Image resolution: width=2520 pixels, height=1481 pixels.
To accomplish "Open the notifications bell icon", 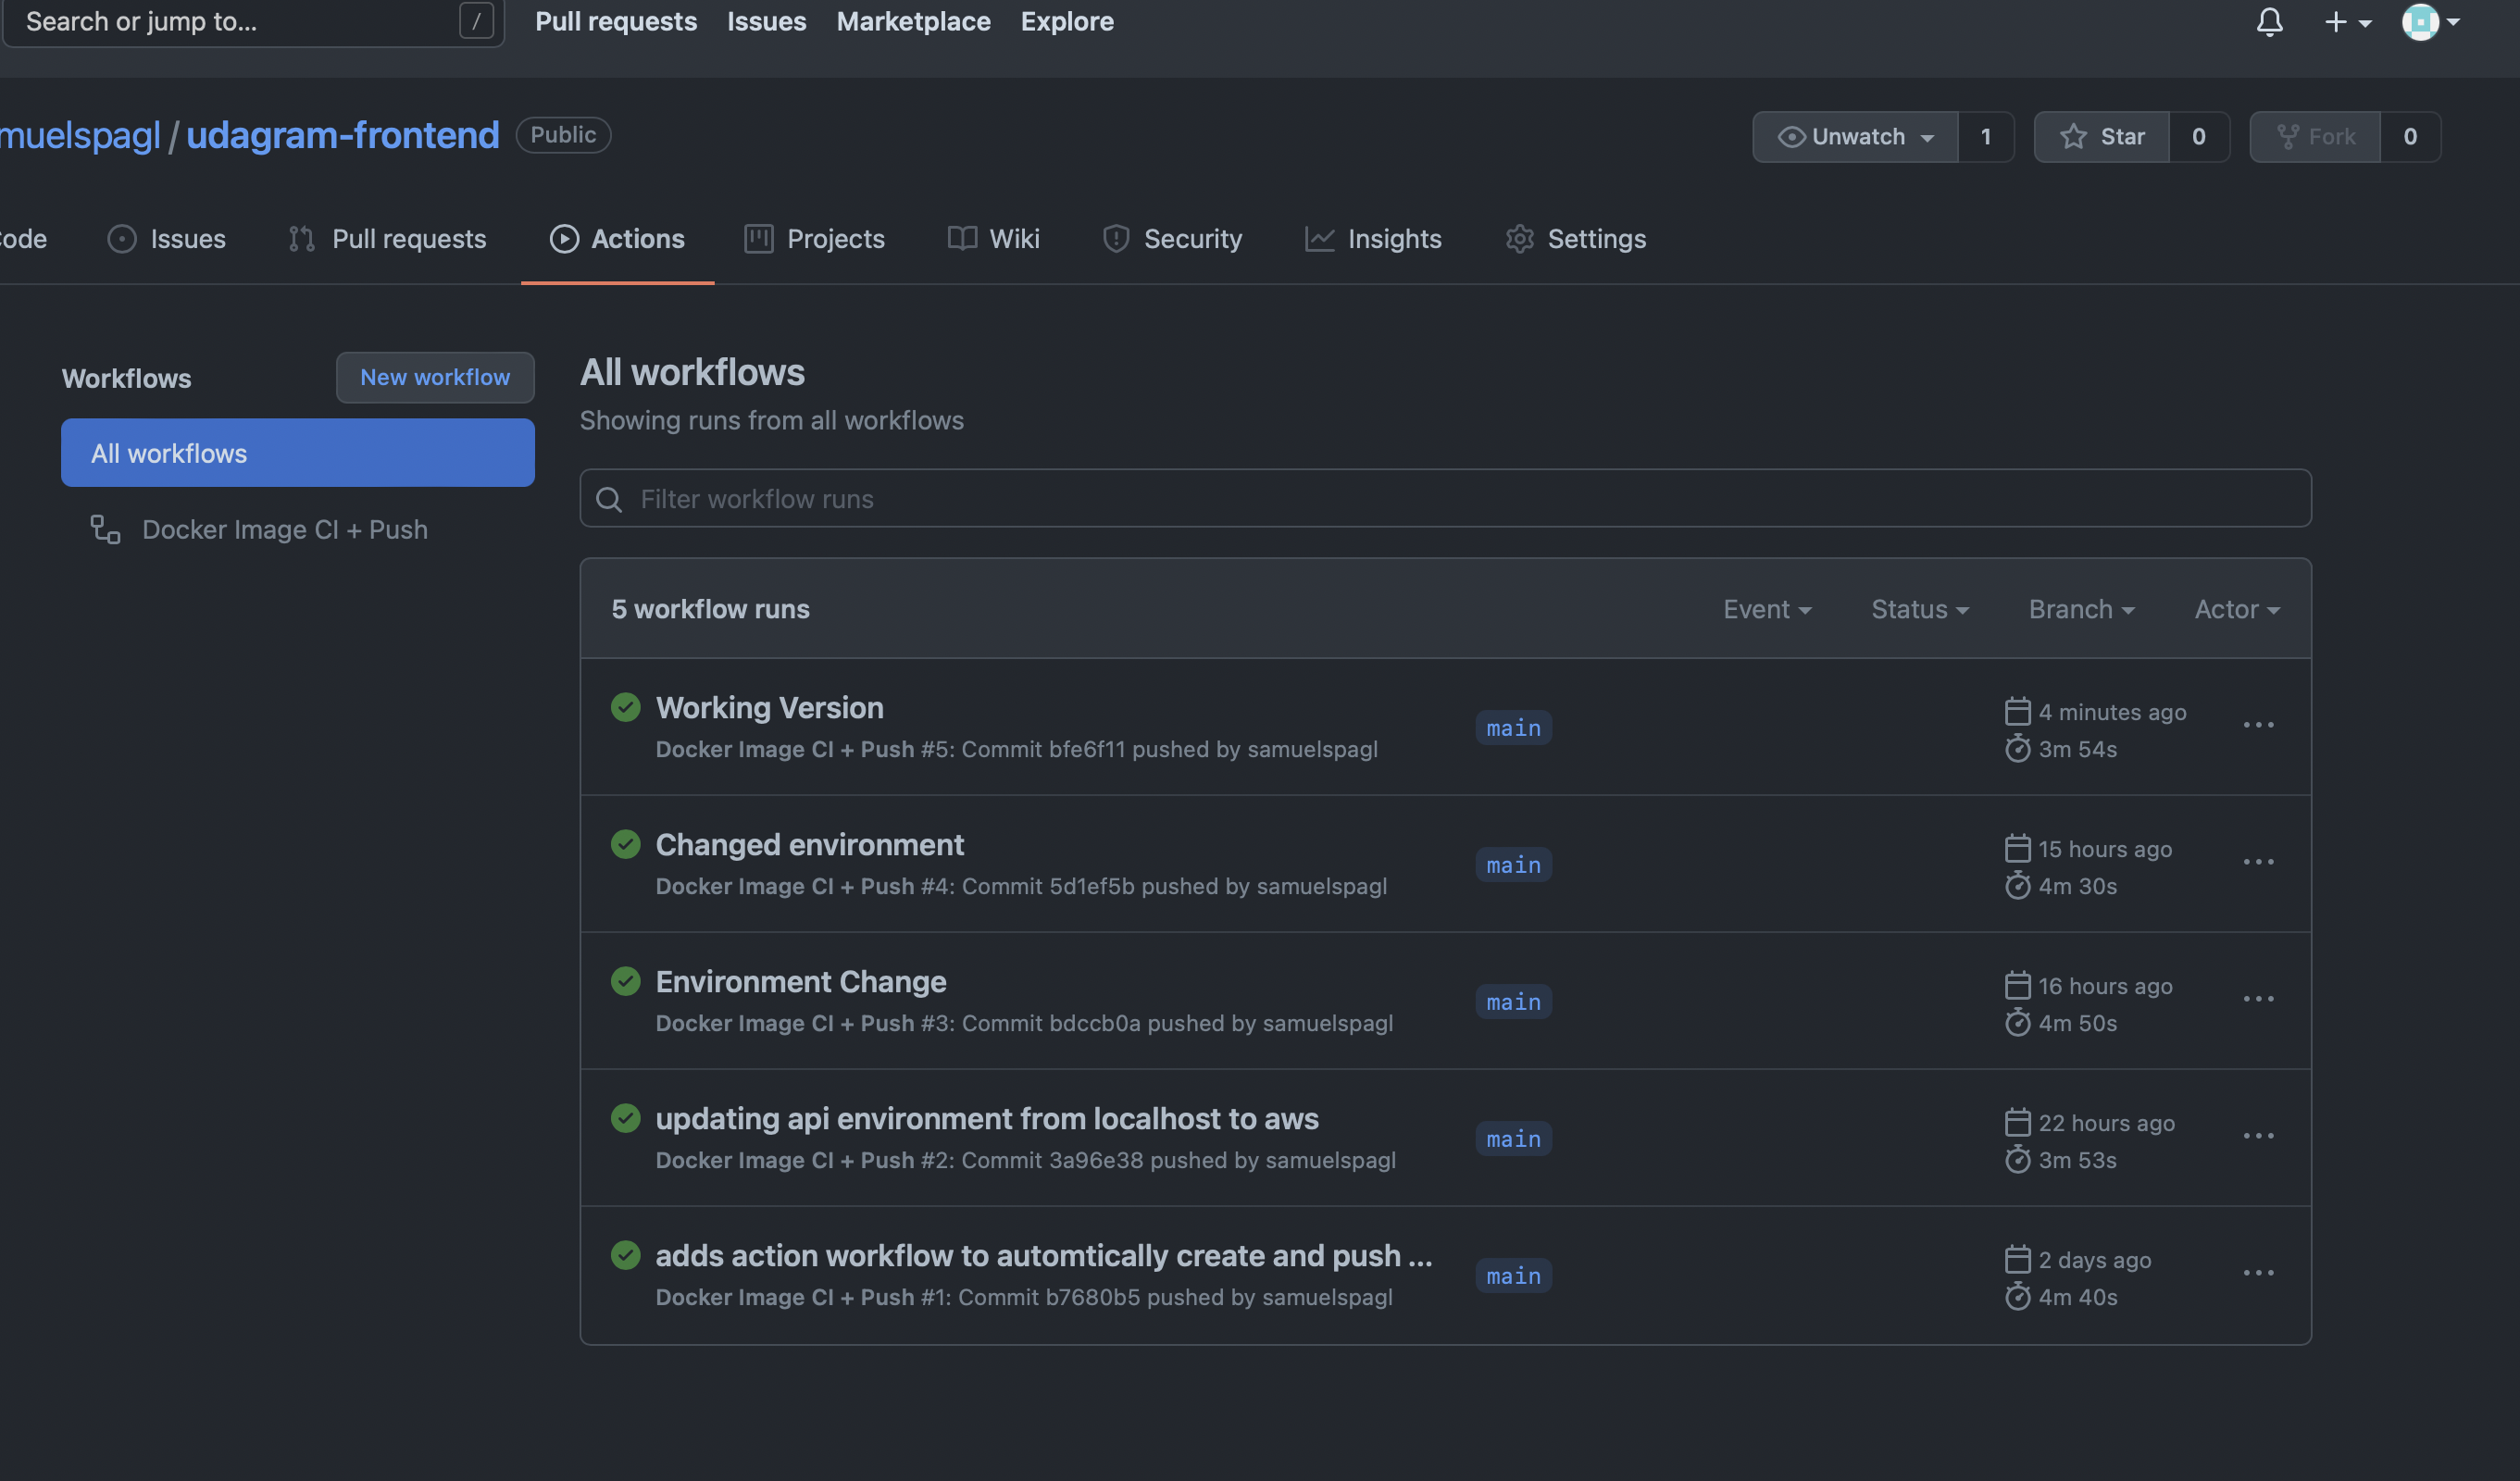I will coord(2269,21).
